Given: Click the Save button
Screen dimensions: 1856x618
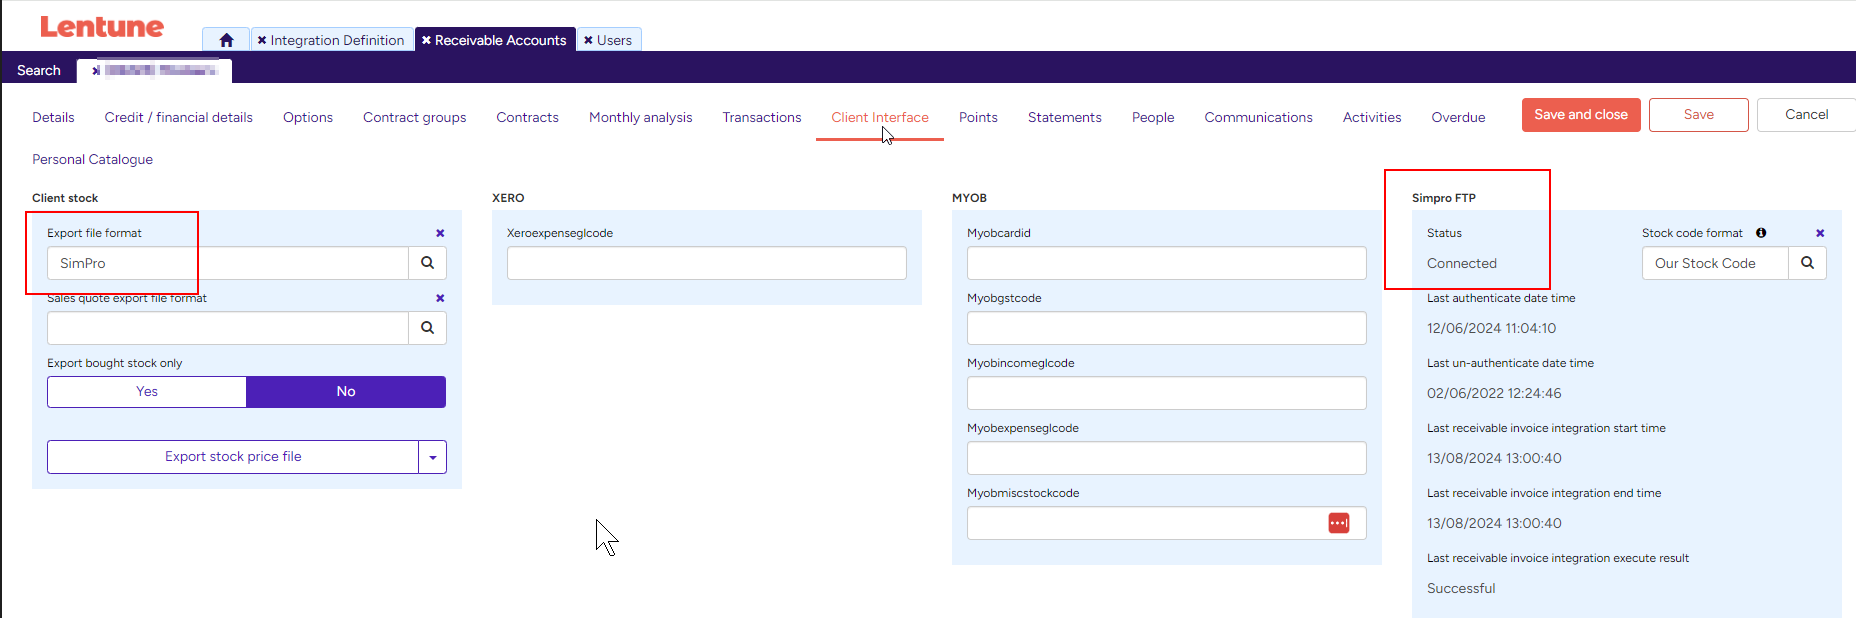Looking at the screenshot, I should [1699, 115].
